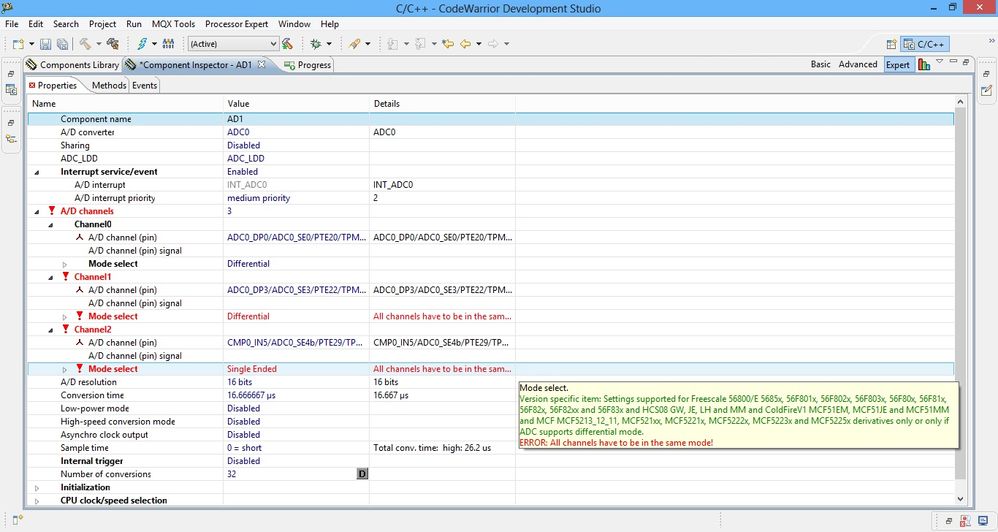Click the colored bar chart icon by Expert
This screenshot has width=998, height=532.
click(924, 64)
